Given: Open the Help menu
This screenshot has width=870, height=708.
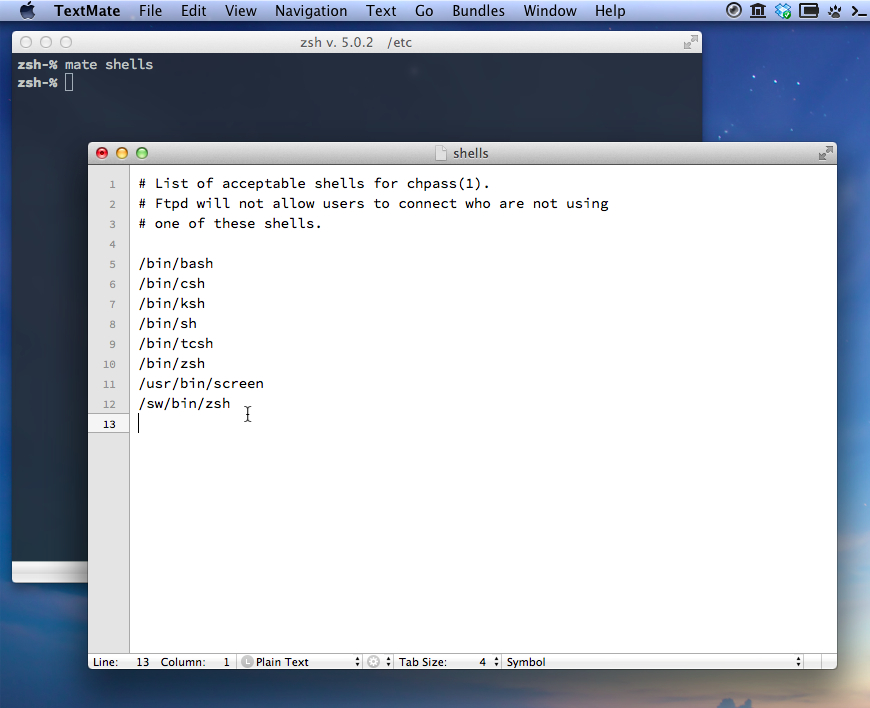Looking at the screenshot, I should (x=610, y=11).
